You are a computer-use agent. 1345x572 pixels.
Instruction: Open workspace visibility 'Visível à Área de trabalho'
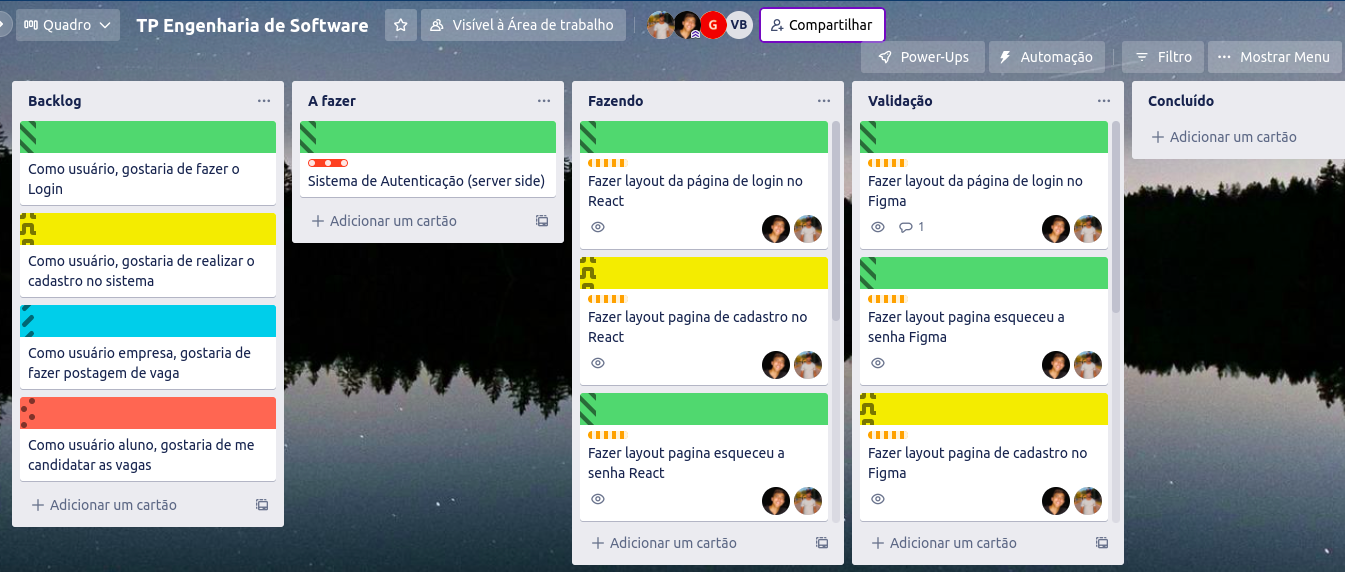pos(523,25)
